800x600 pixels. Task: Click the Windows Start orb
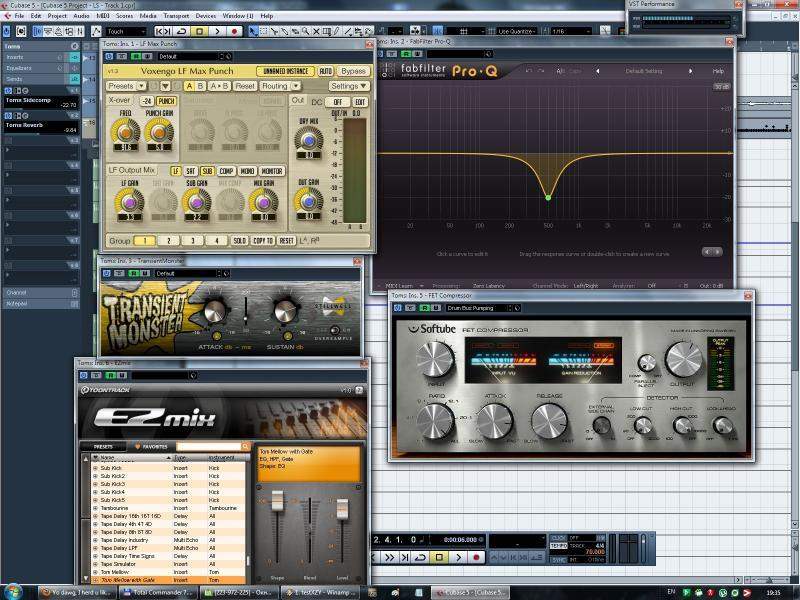[12, 591]
